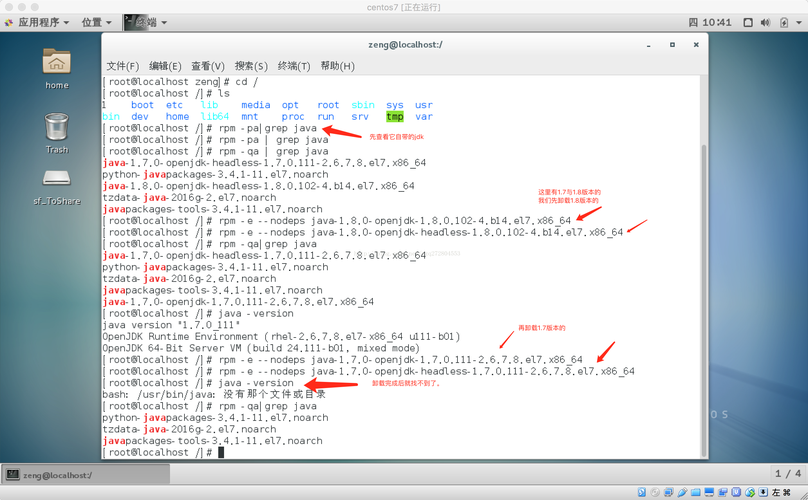The height and width of the screenshot is (500, 808).
Task: Click VirtualBox hard disk activity icon
Action: (x=642, y=492)
